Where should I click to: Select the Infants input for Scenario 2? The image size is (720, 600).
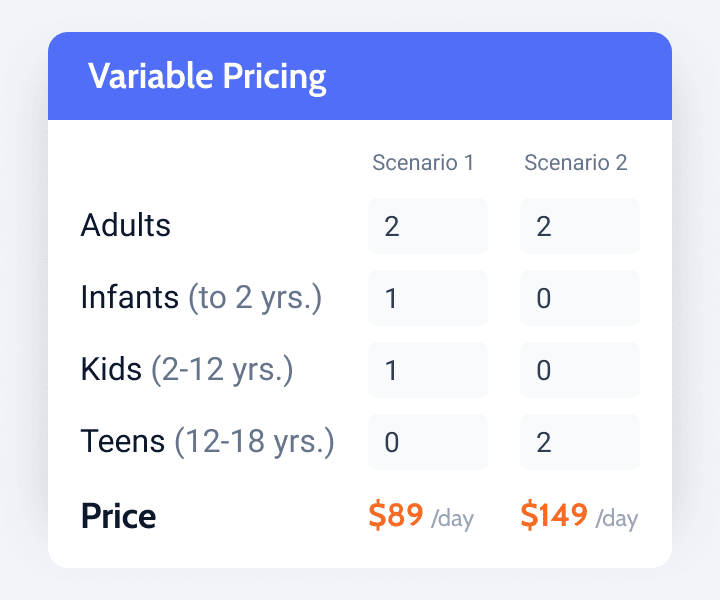579,298
